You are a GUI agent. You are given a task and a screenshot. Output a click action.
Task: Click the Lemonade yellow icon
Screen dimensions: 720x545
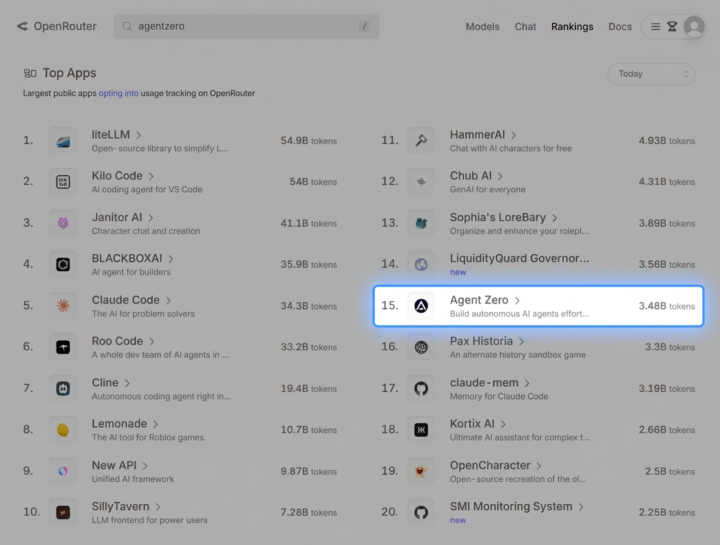coord(63,430)
